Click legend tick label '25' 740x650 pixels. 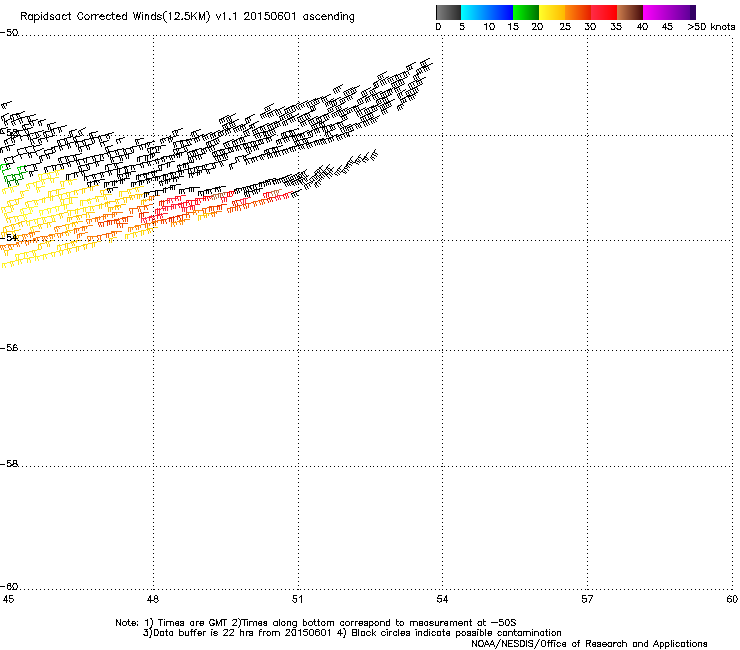click(565, 27)
